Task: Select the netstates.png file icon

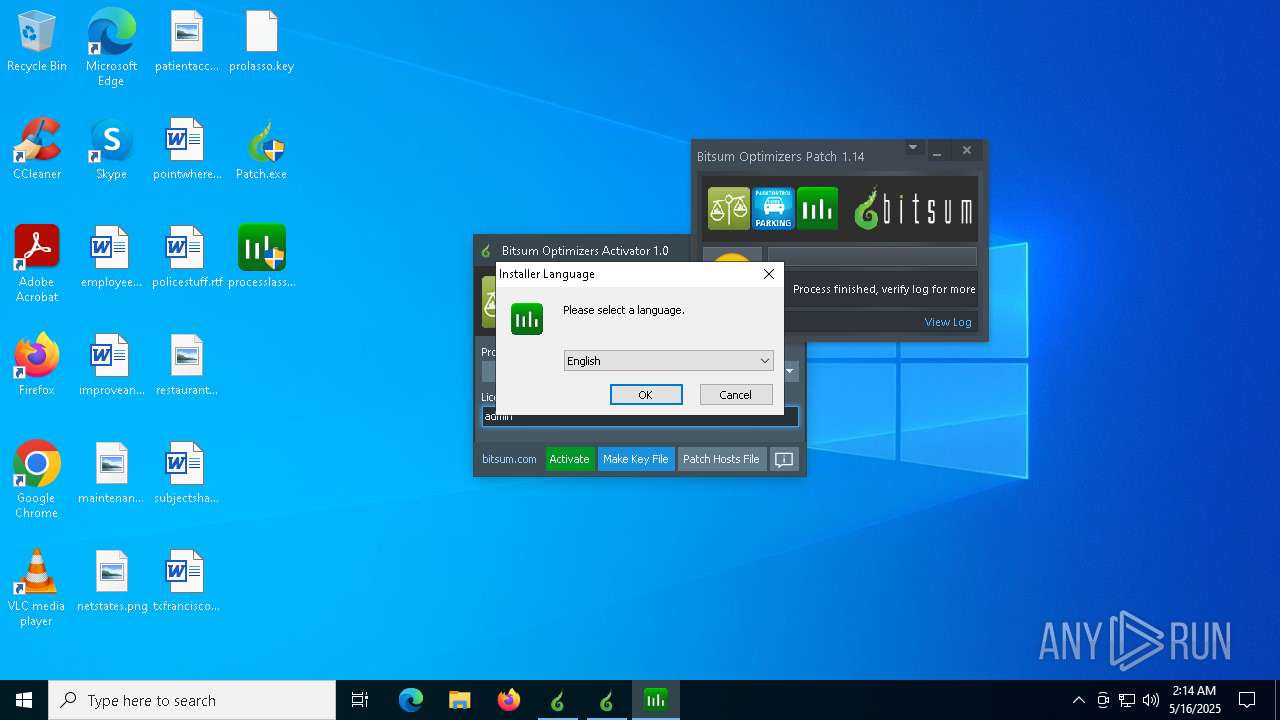Action: (111, 581)
